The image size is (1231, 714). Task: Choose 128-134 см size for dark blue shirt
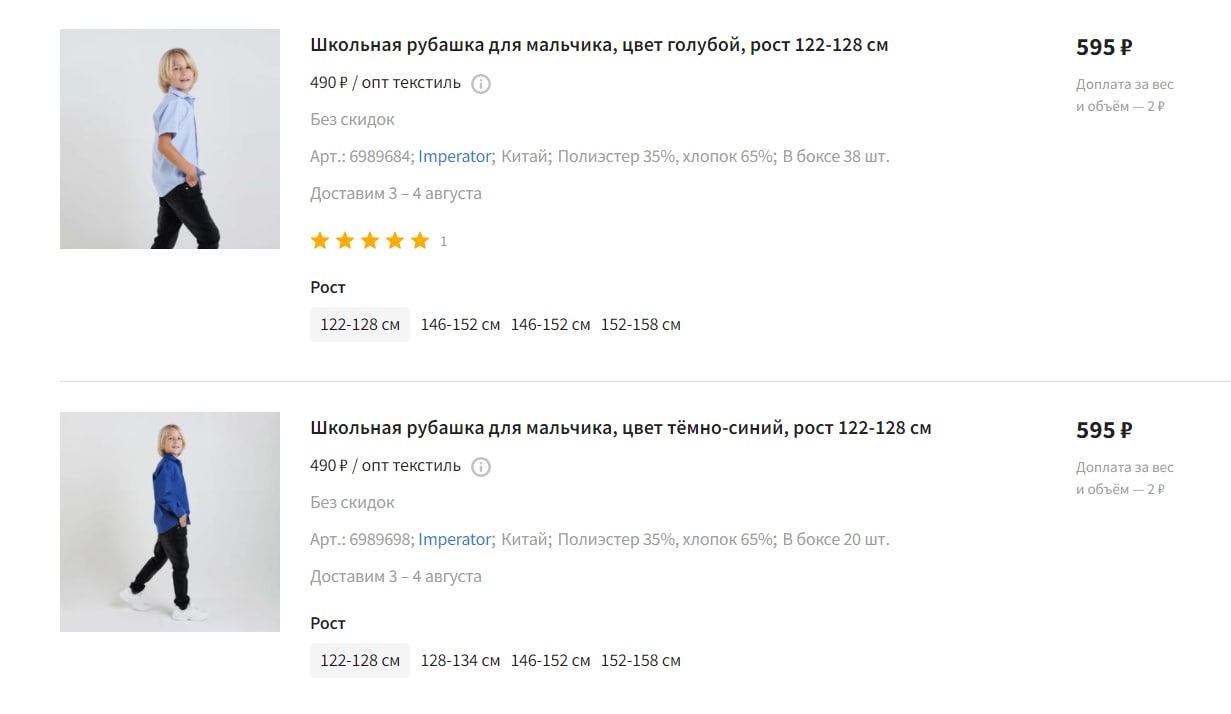(460, 661)
